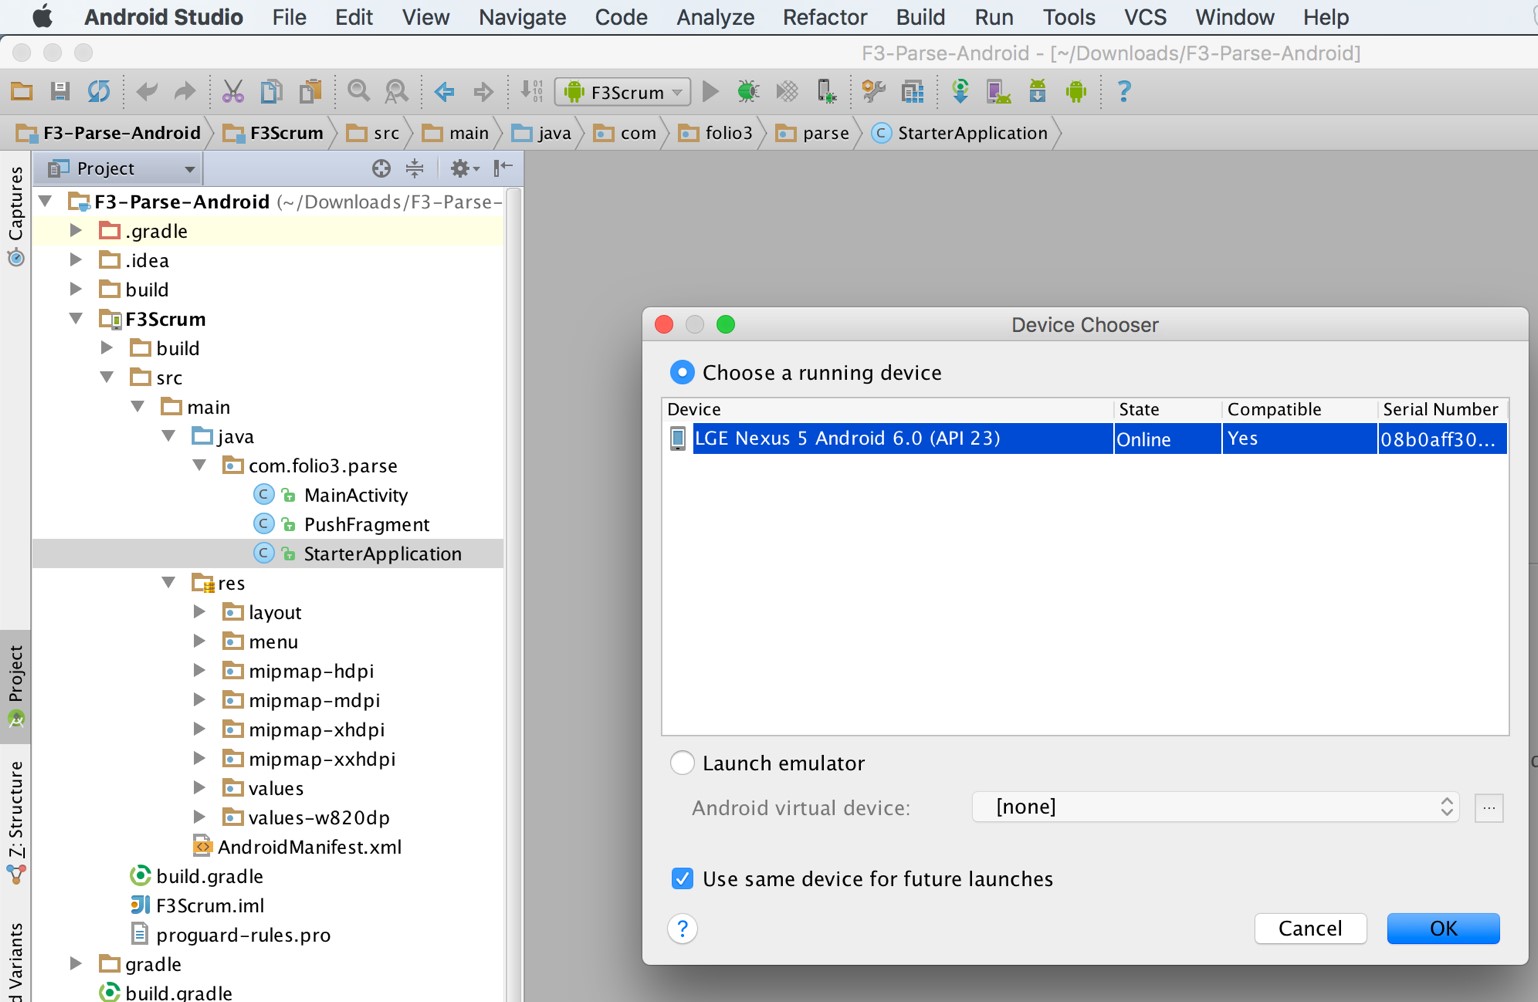Expand the .gradle folder

click(76, 231)
